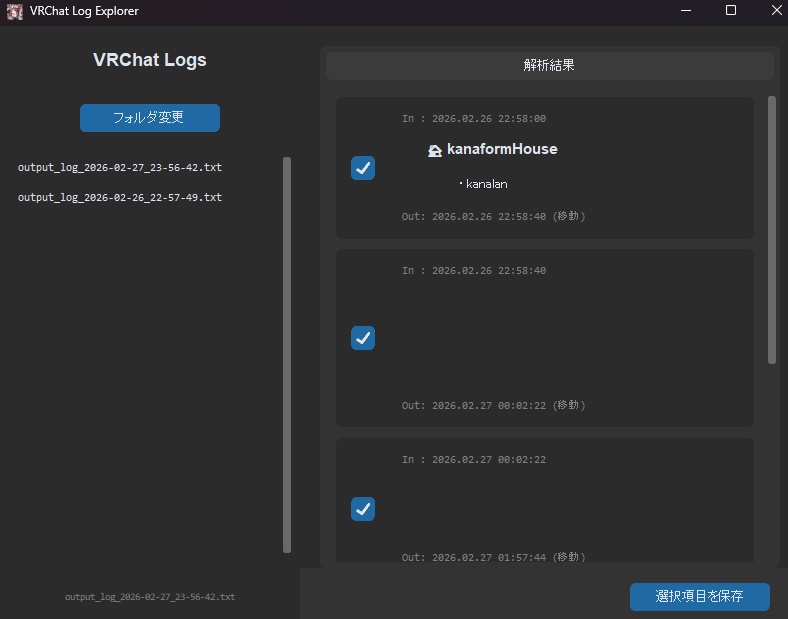Viewport: 788px width, 619px height.
Task: Click Out: 2026.02.27 01:57:44 (移動) text
Action: 494,557
